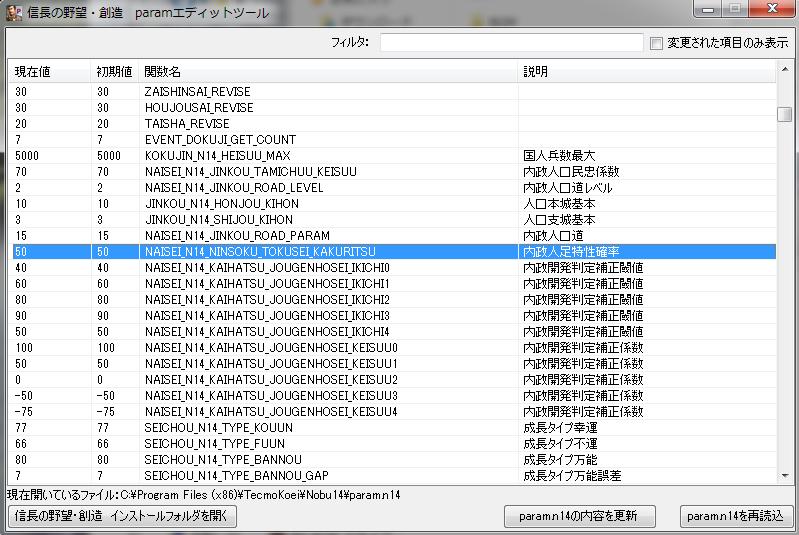This screenshot has height=535, width=799.
Task: Click description 成長タイプ幸運
Action: (x=560, y=427)
